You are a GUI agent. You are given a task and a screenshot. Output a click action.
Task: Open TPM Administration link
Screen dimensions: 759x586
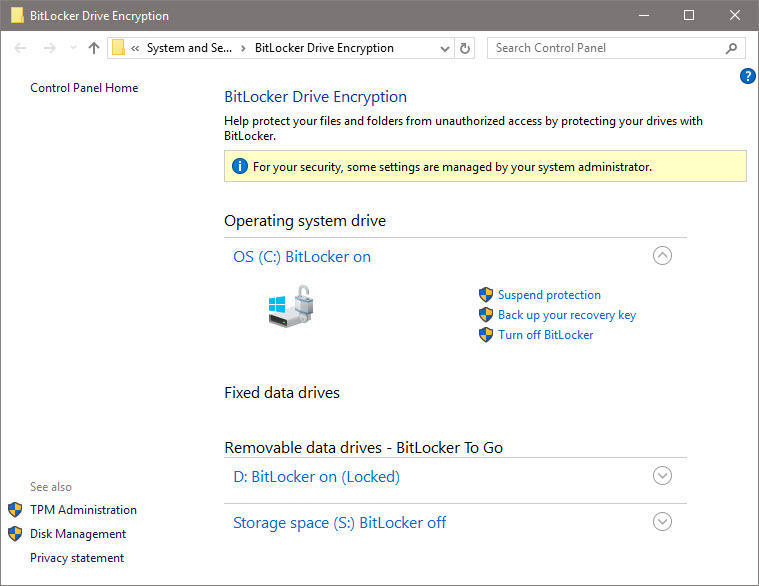[83, 510]
